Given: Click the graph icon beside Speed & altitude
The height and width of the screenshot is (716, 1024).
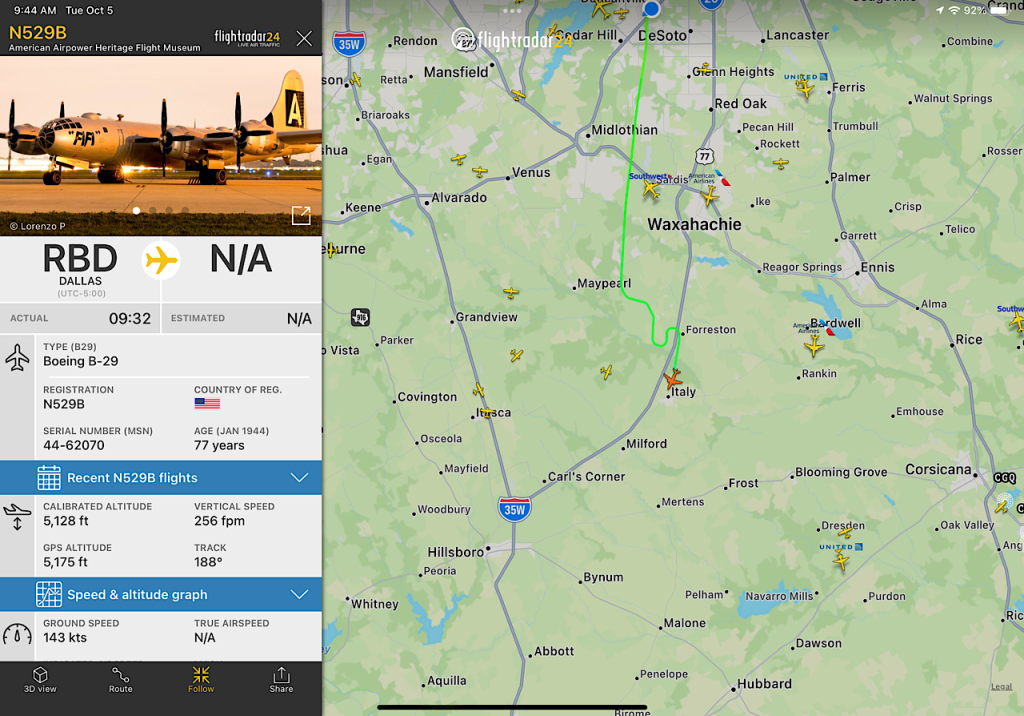Looking at the screenshot, I should tap(49, 594).
